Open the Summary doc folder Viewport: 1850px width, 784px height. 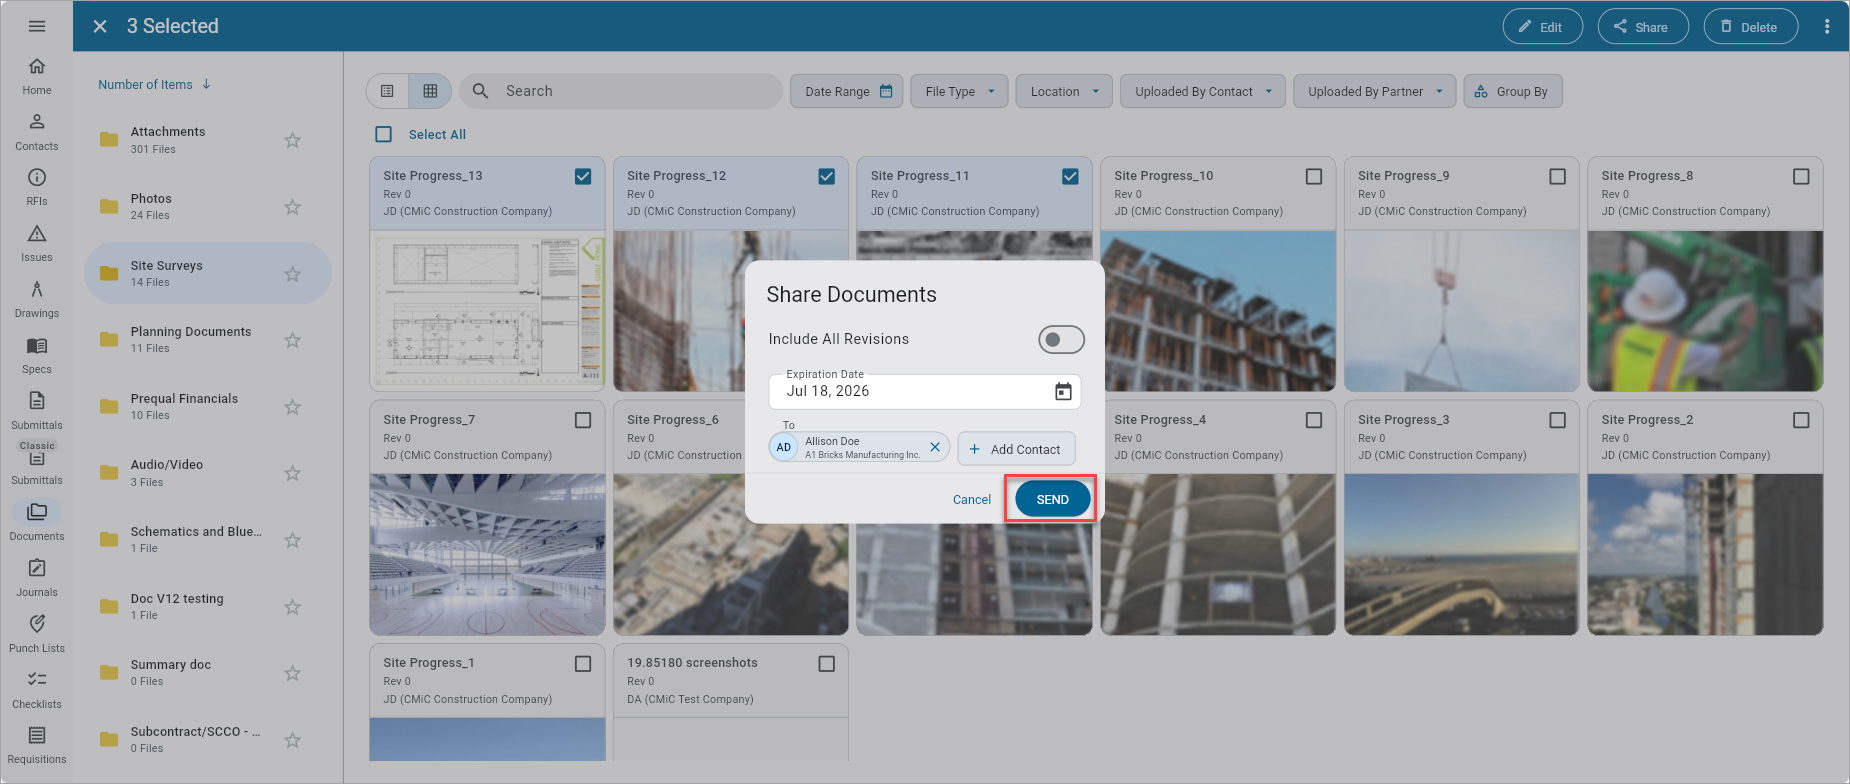(208, 673)
